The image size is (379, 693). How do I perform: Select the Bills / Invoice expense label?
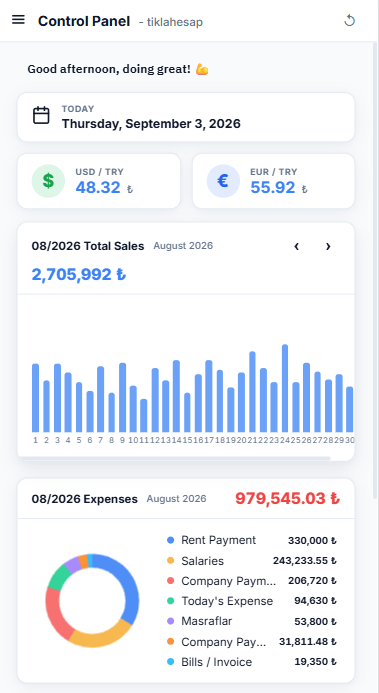[x=216, y=662]
